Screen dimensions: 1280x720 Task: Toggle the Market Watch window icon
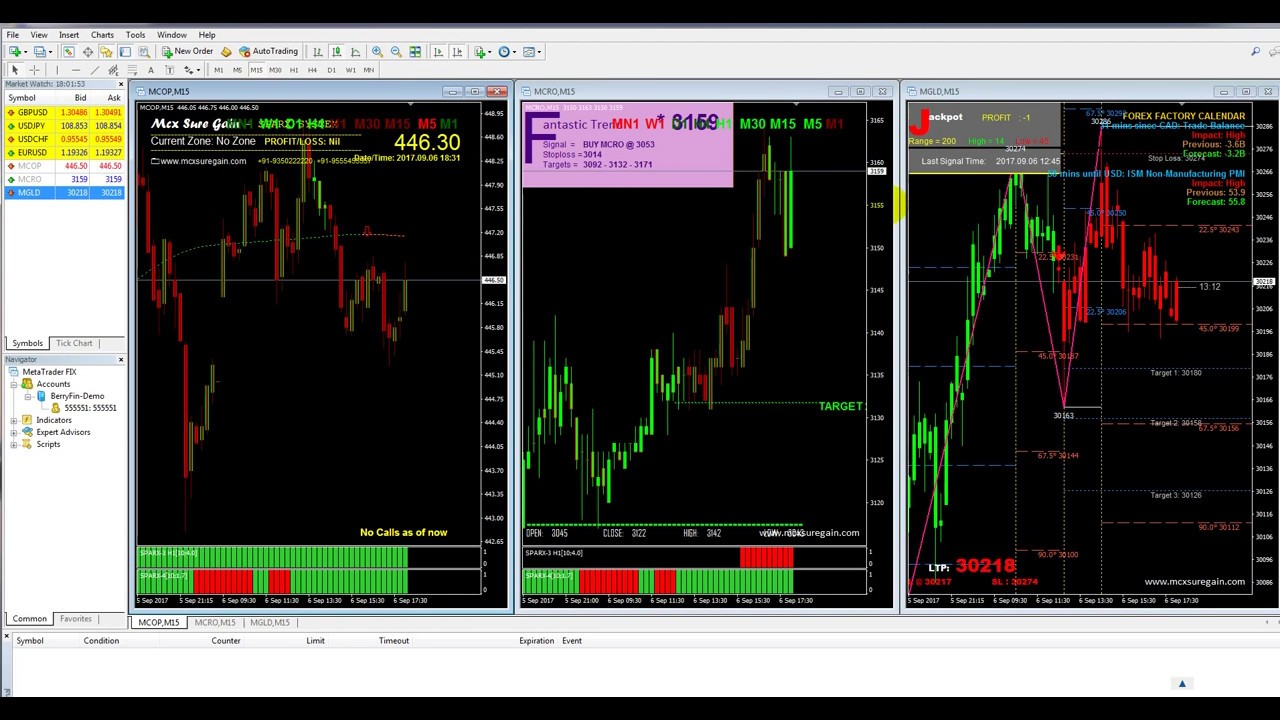pos(68,51)
